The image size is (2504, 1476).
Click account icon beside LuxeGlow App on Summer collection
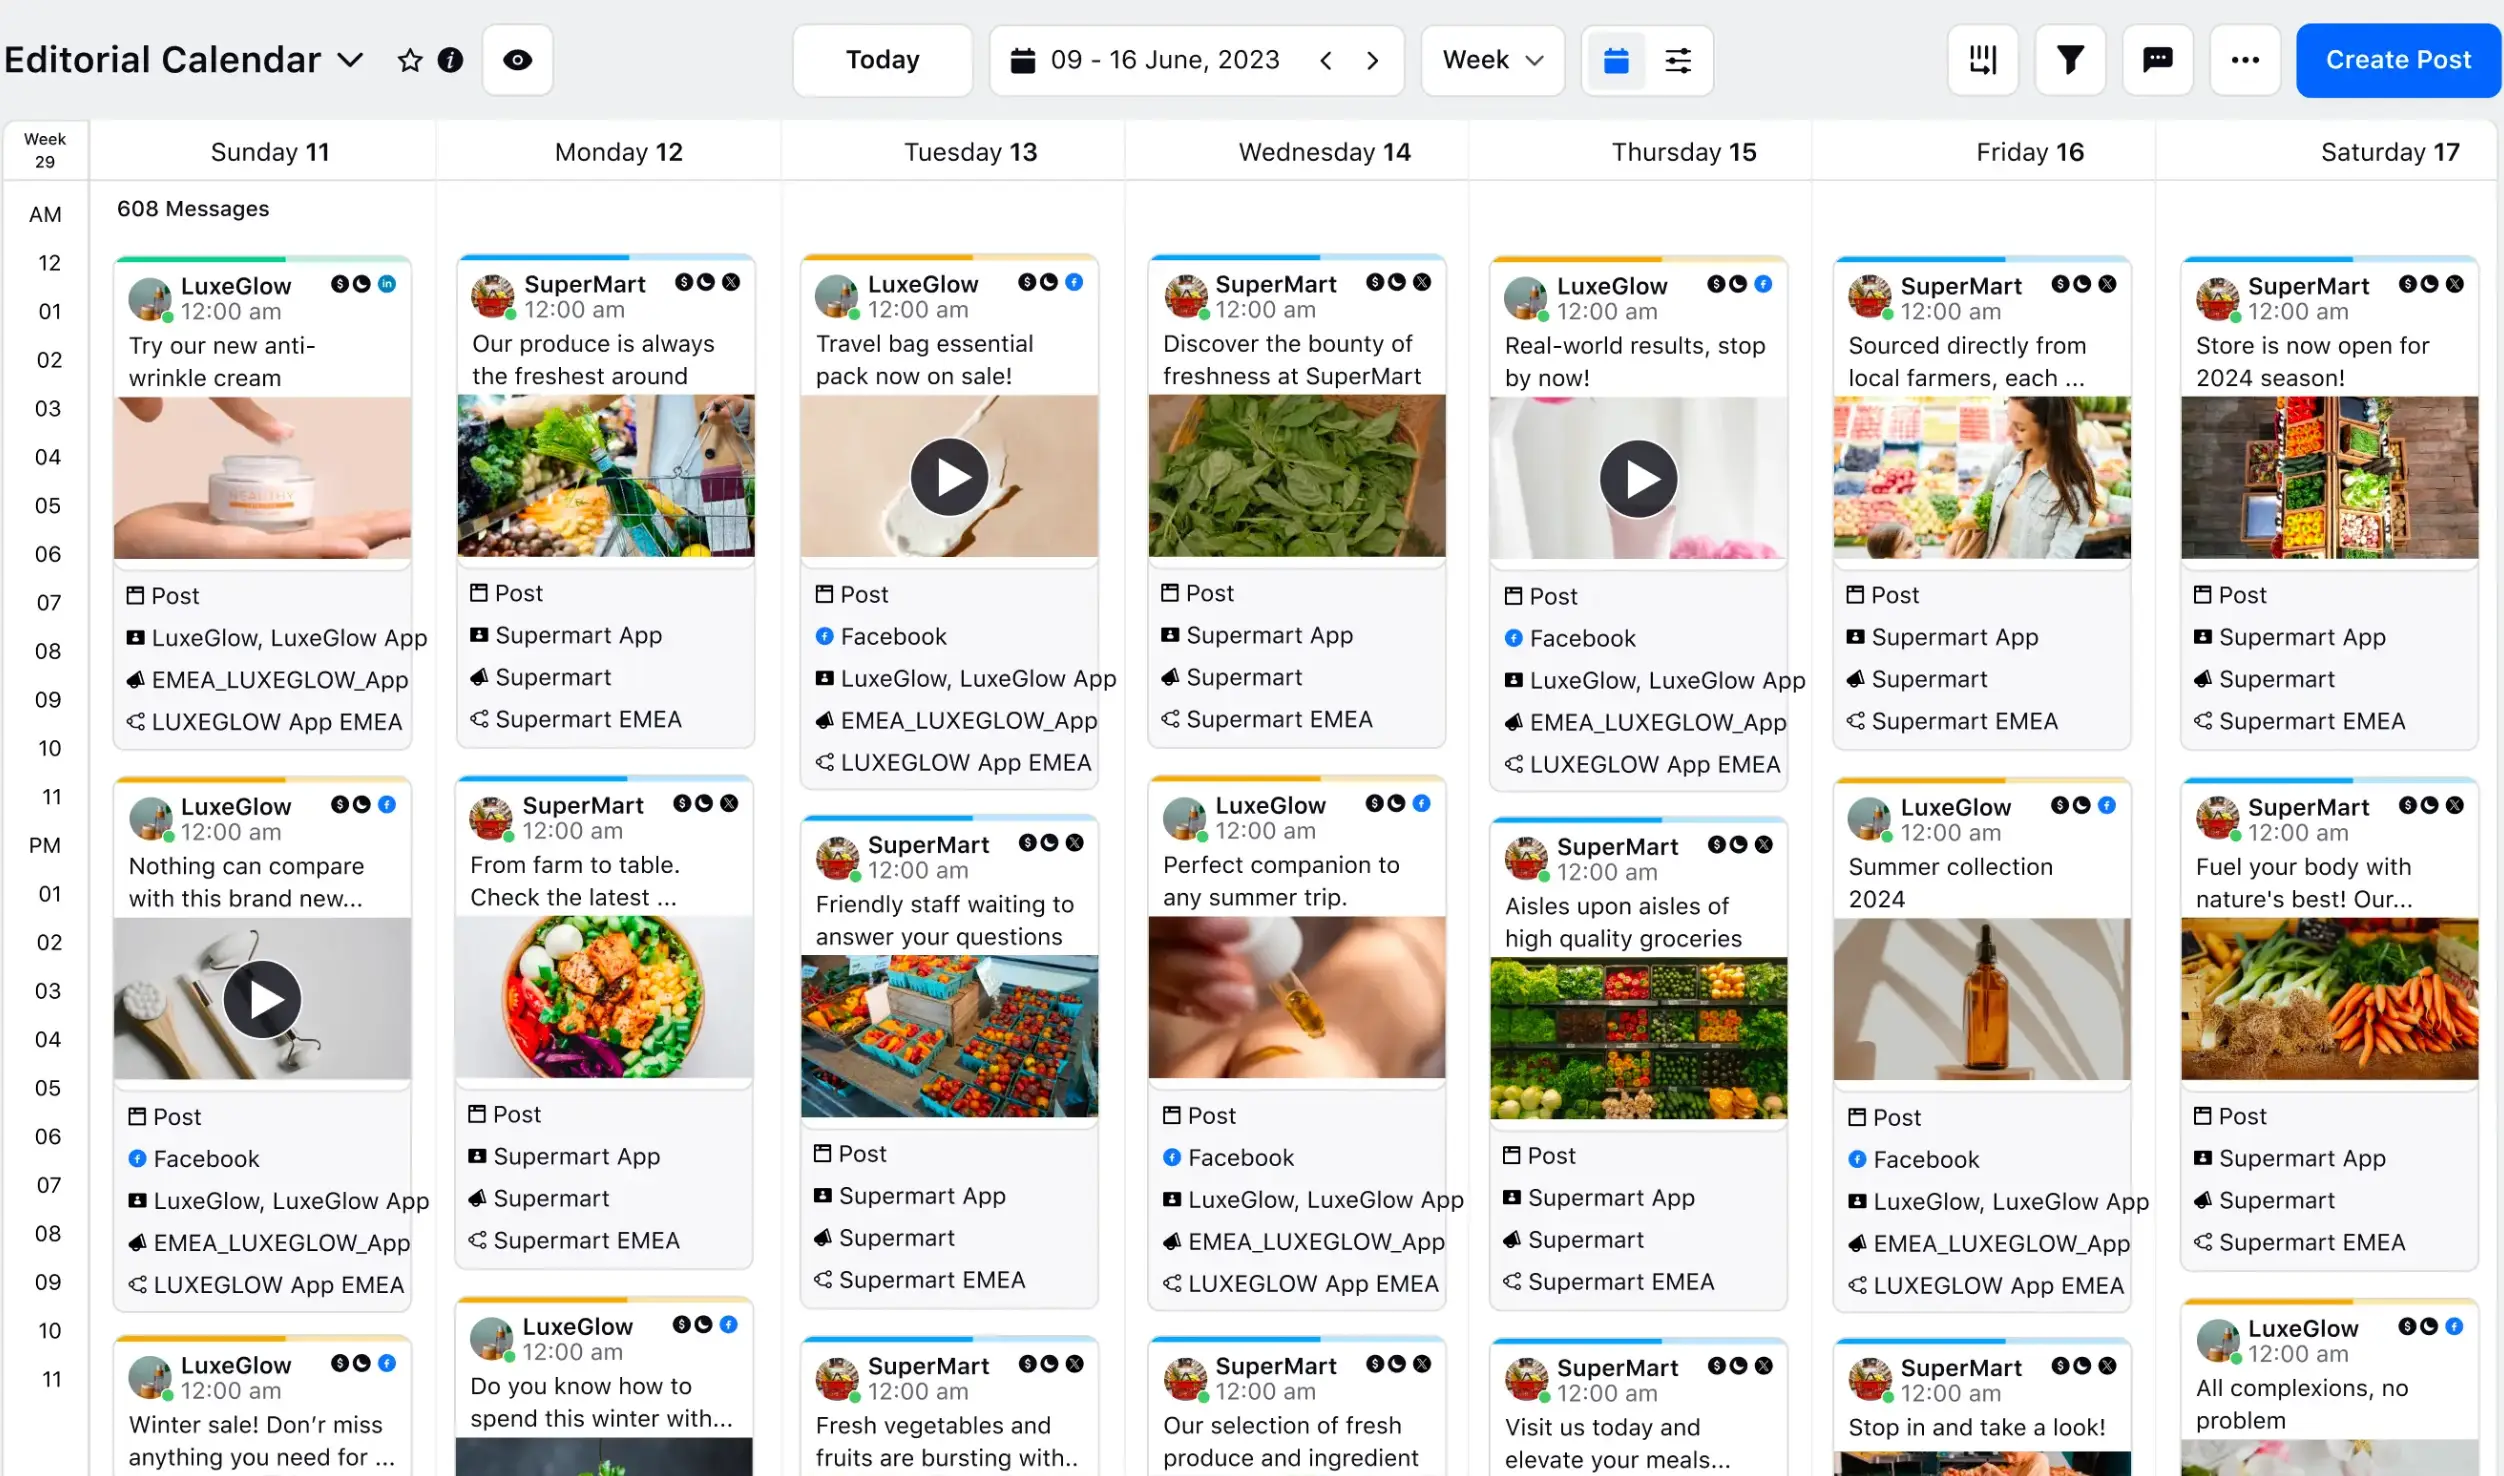pos(1857,1201)
